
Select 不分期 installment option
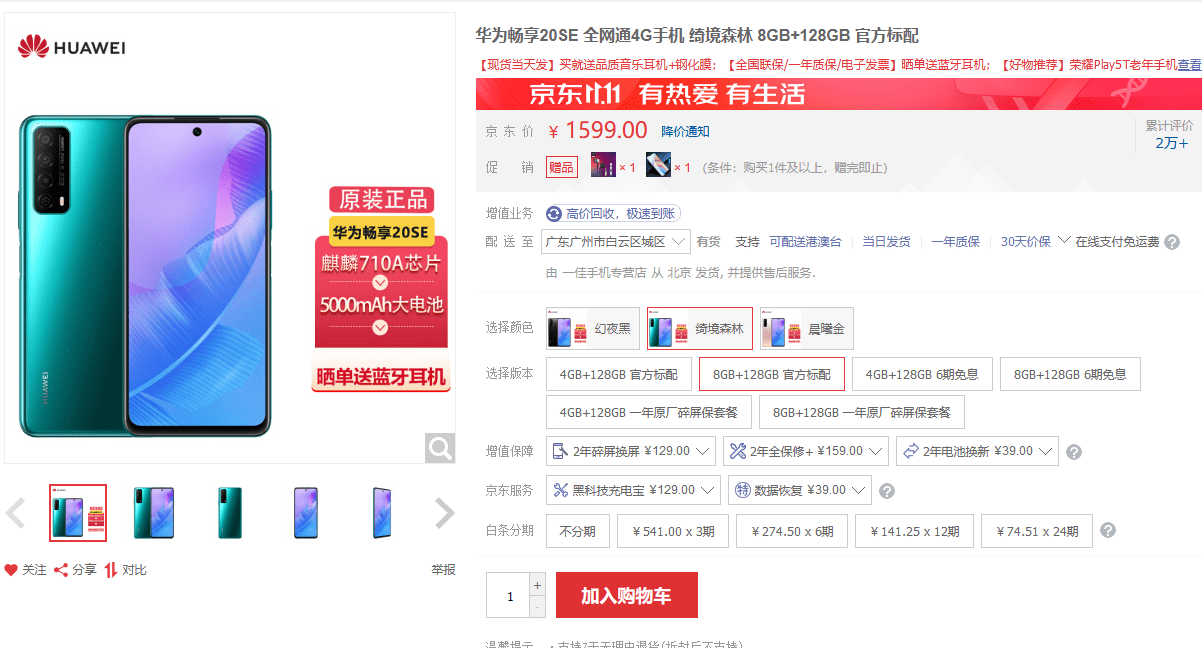(x=578, y=531)
